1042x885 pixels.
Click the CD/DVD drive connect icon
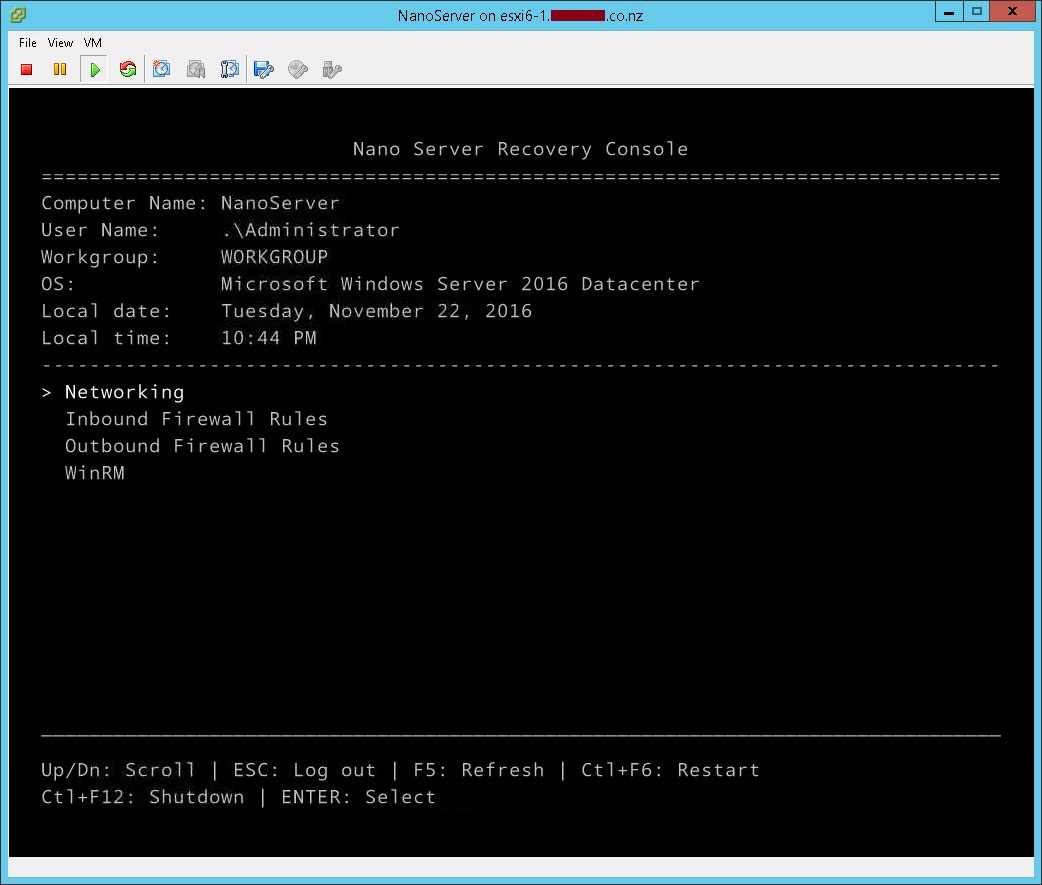coord(298,69)
